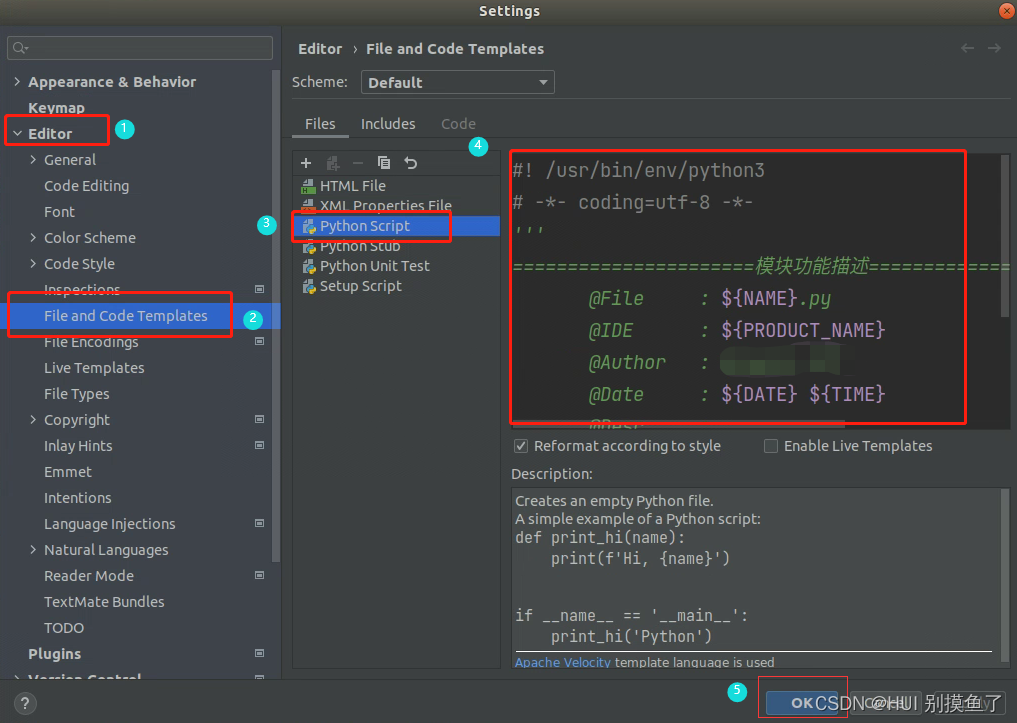Screen dimensions: 1017x723
Task: Click Editor in the breadcrumb
Action: [x=320, y=49]
